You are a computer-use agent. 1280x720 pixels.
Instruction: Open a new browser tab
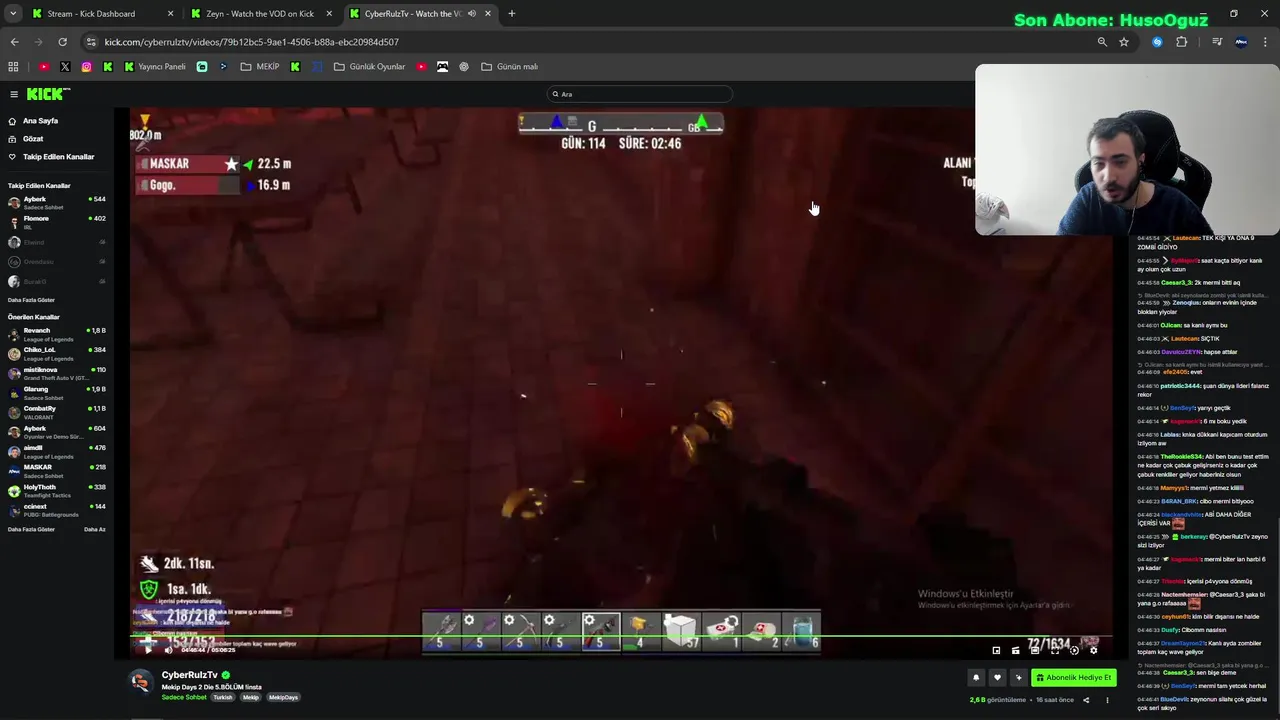[511, 14]
